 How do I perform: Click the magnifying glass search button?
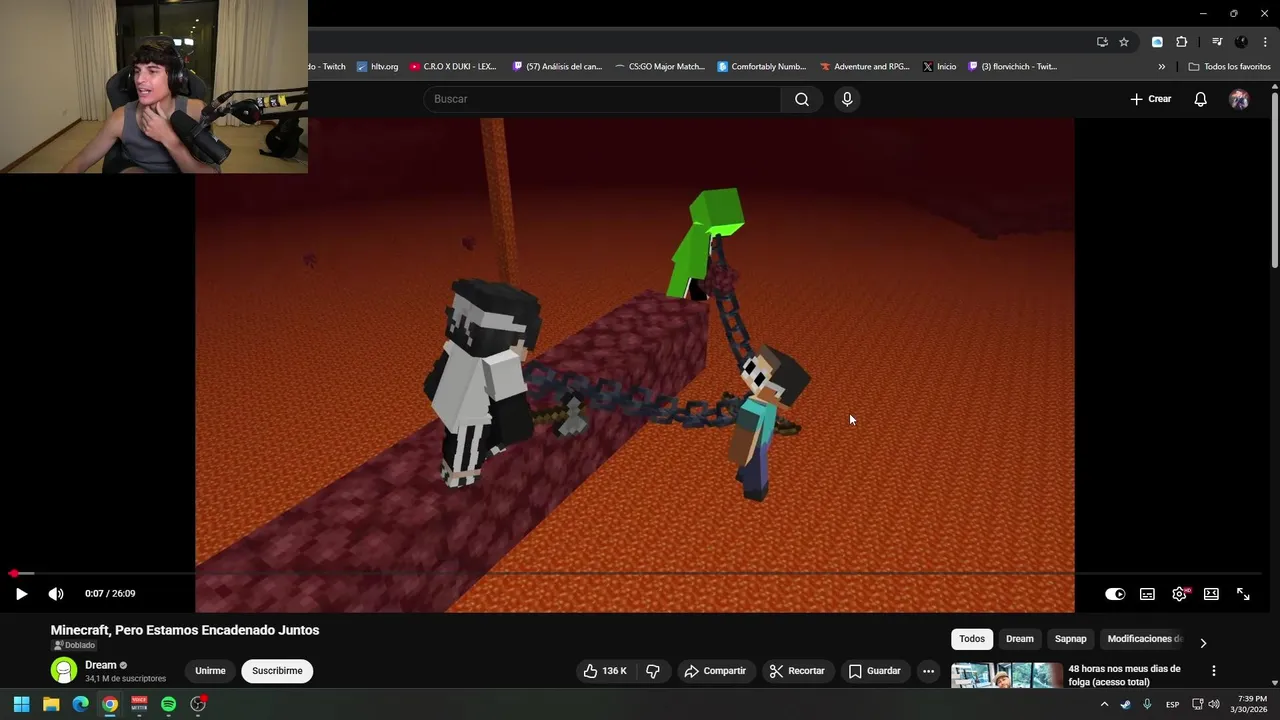802,99
